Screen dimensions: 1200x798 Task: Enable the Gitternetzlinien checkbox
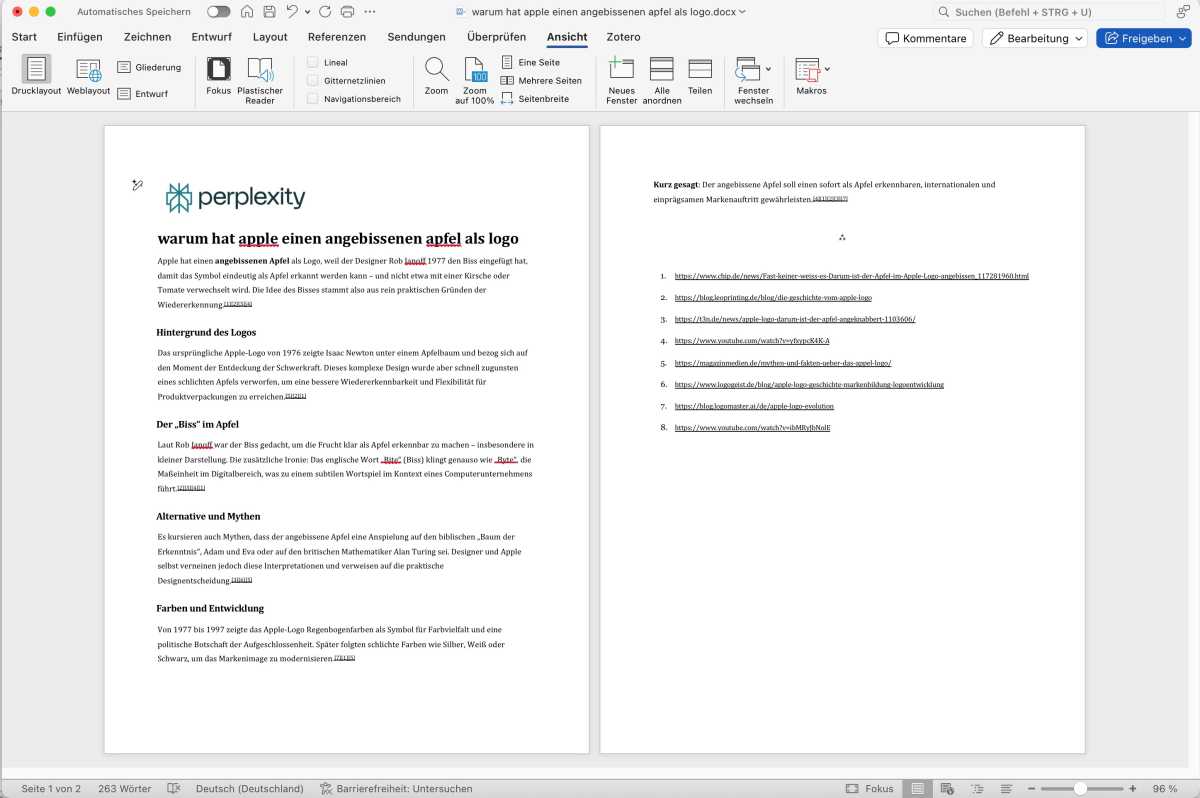click(313, 80)
